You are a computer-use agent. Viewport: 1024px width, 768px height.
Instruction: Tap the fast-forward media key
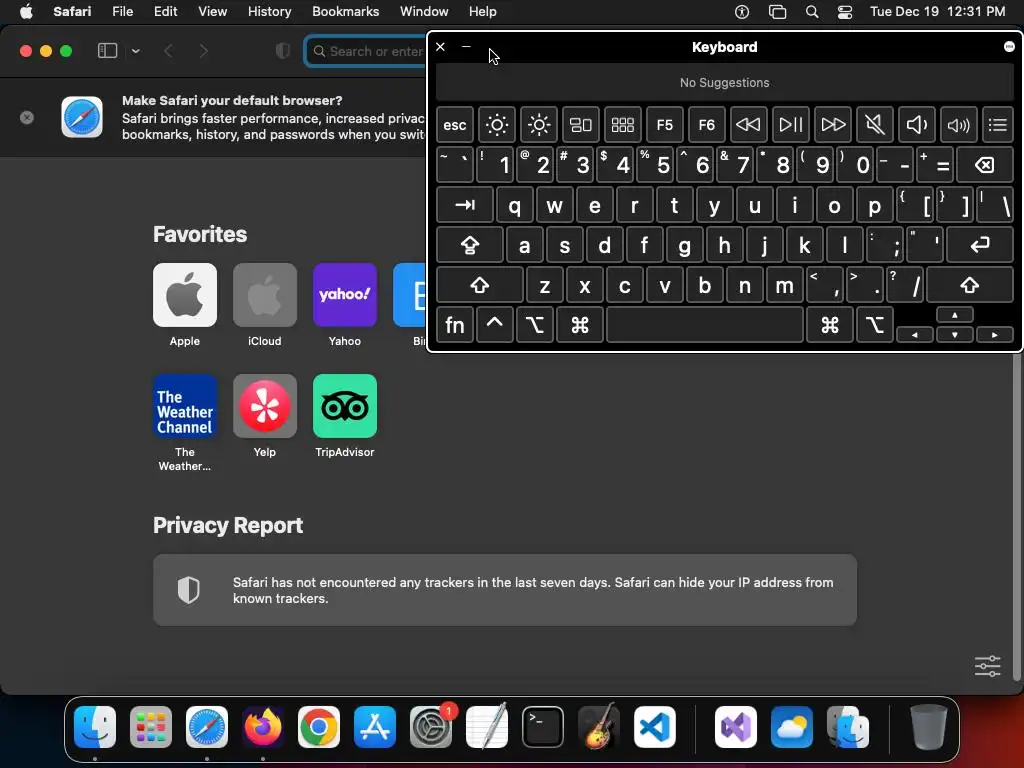coord(833,125)
